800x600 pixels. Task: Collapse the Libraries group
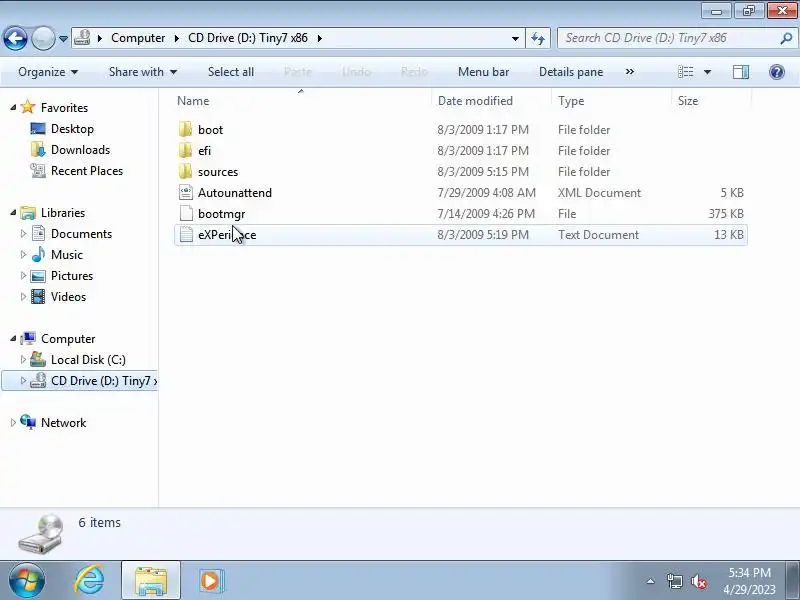pos(13,212)
